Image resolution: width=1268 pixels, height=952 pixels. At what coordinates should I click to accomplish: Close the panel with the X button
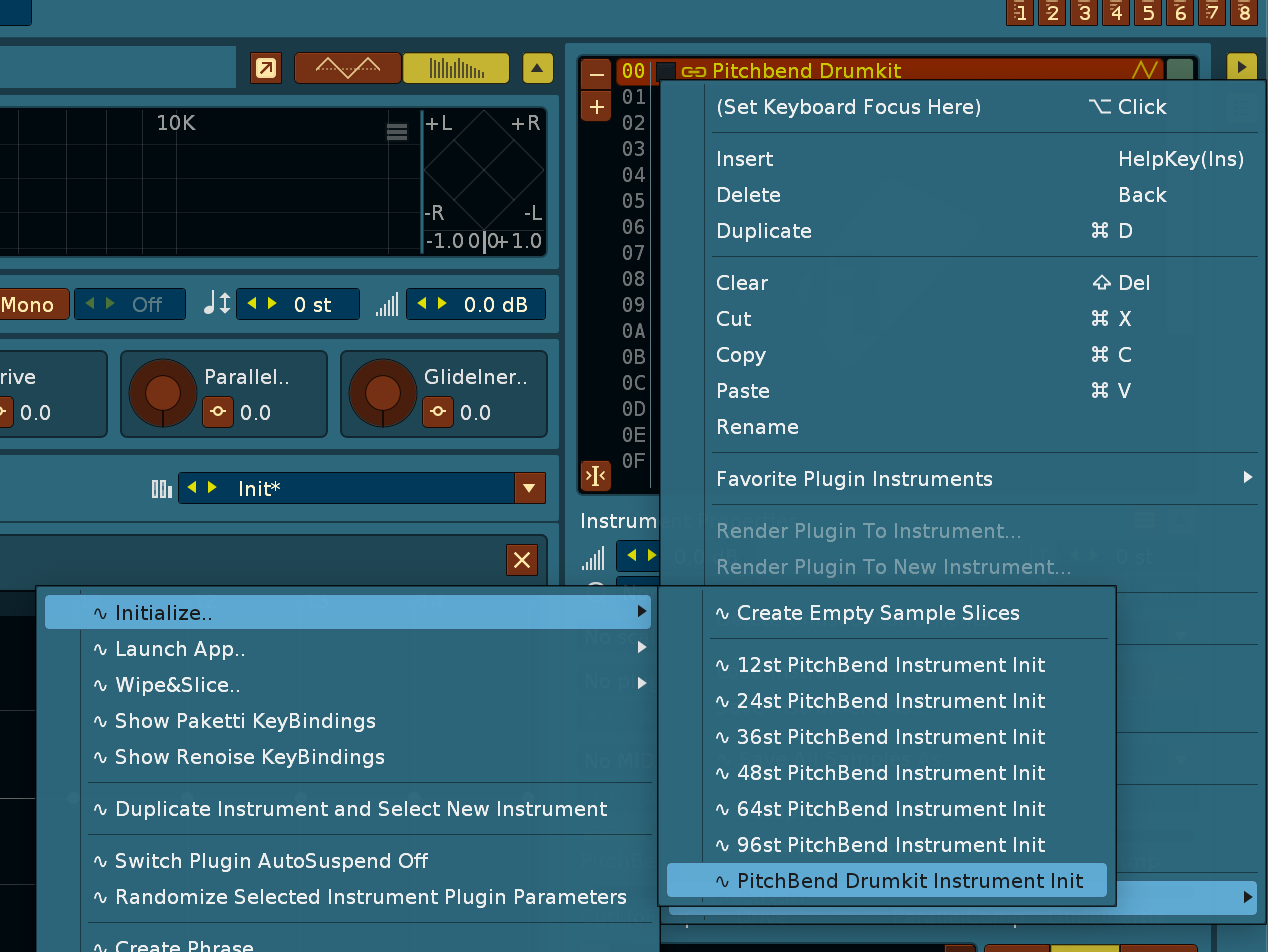tap(521, 560)
